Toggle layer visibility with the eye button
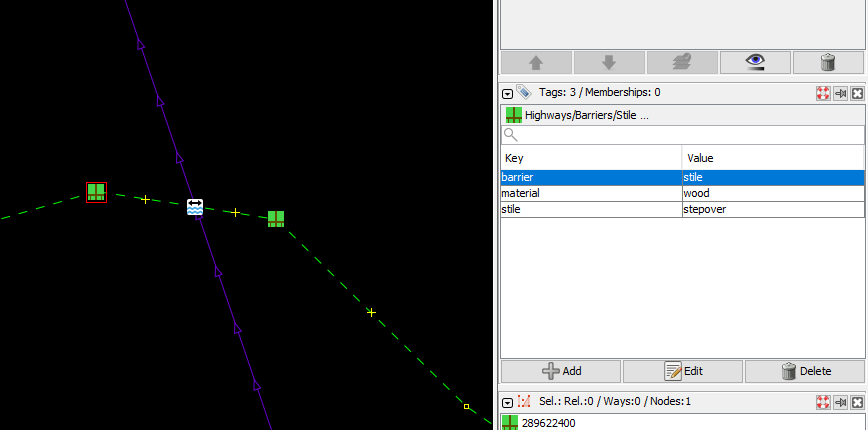This screenshot has height=430, width=868. click(x=755, y=63)
